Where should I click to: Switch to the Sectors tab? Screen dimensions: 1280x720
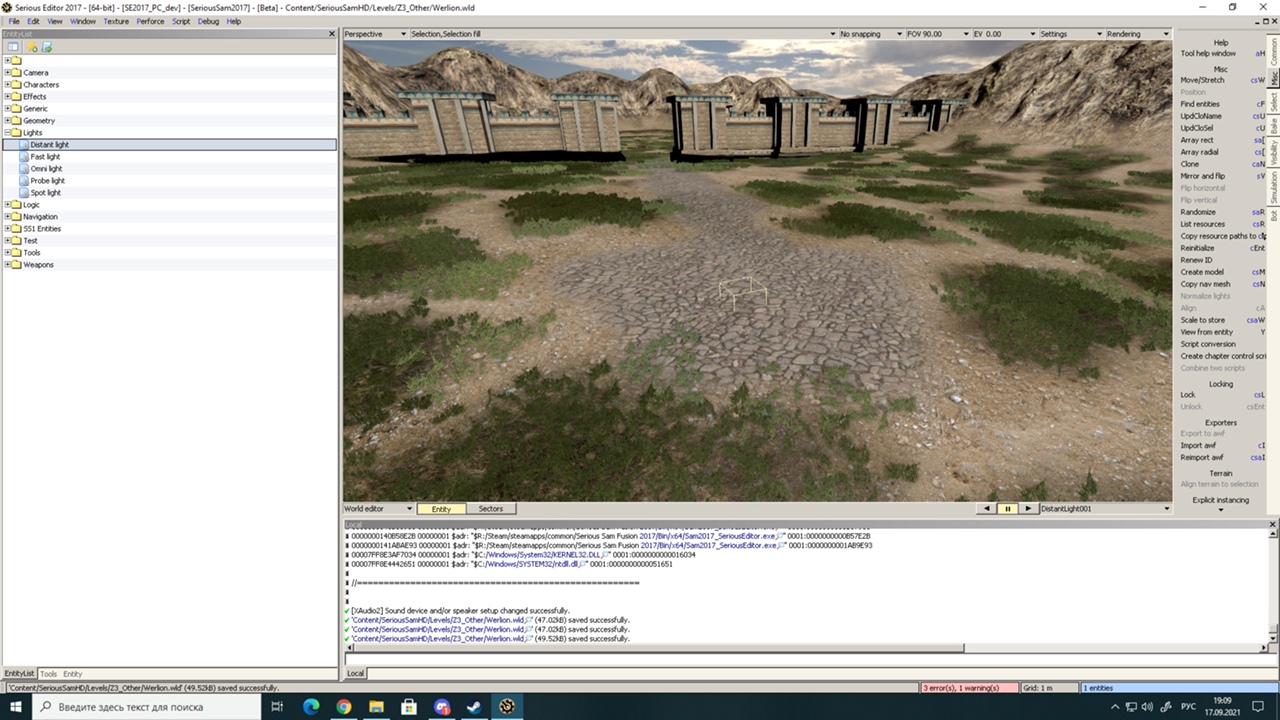point(490,509)
